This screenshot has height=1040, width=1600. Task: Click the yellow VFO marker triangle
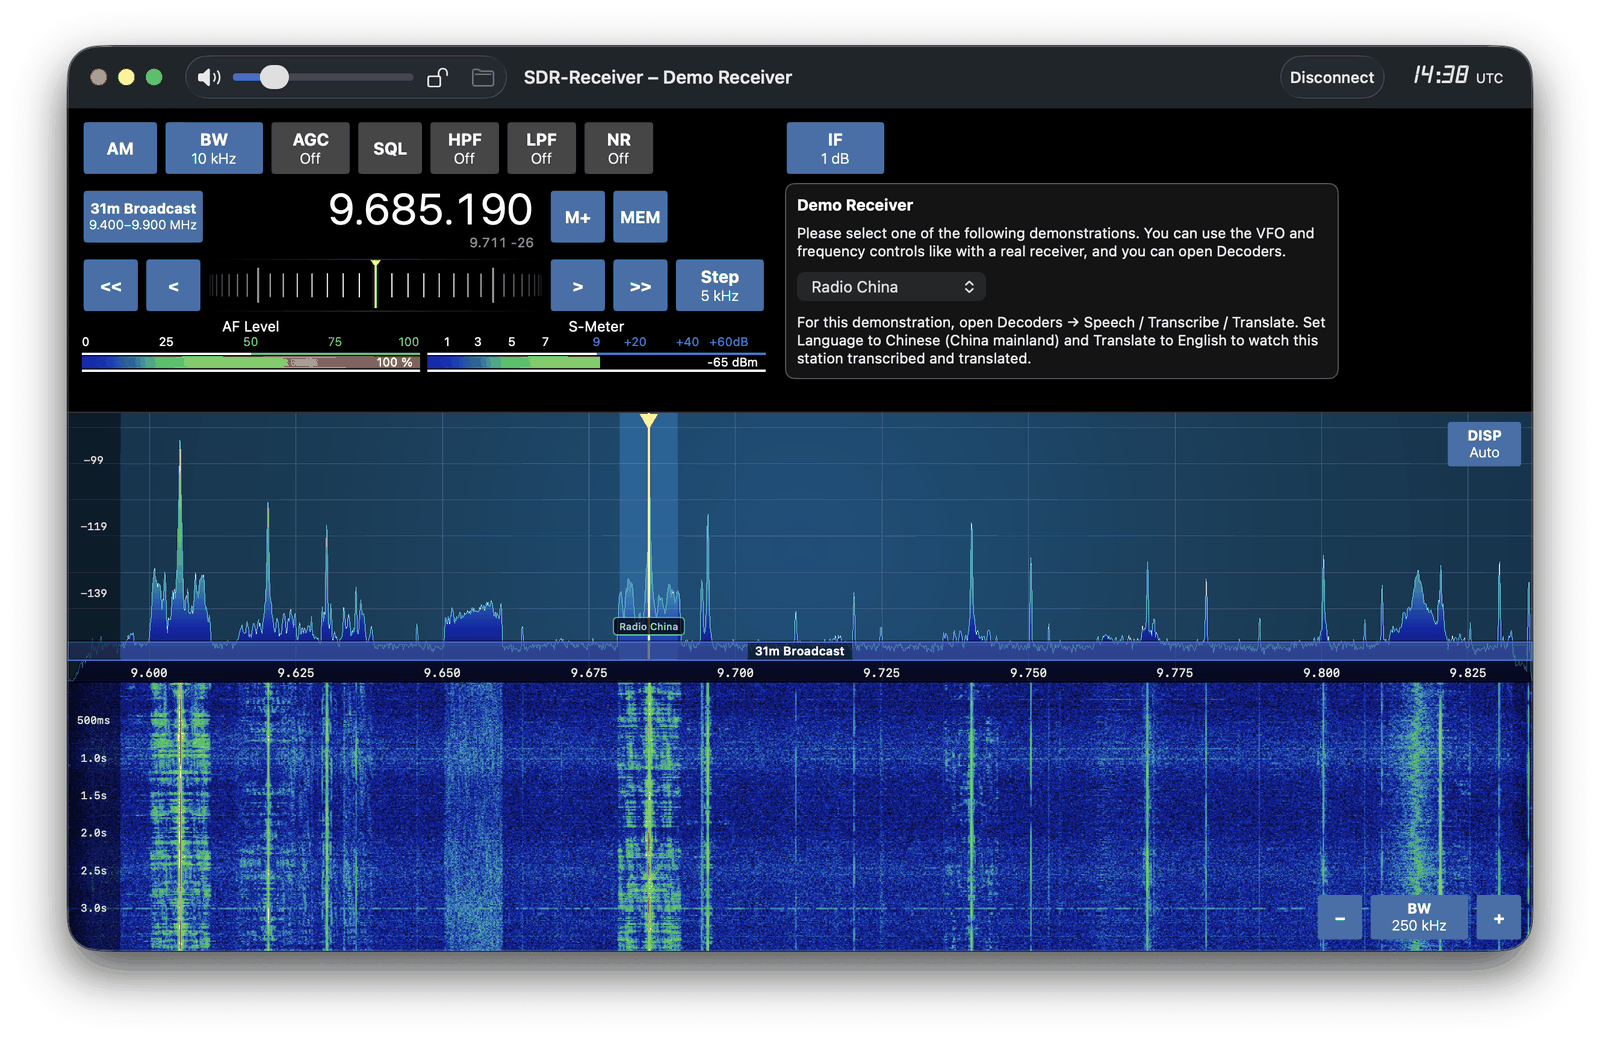click(x=649, y=421)
